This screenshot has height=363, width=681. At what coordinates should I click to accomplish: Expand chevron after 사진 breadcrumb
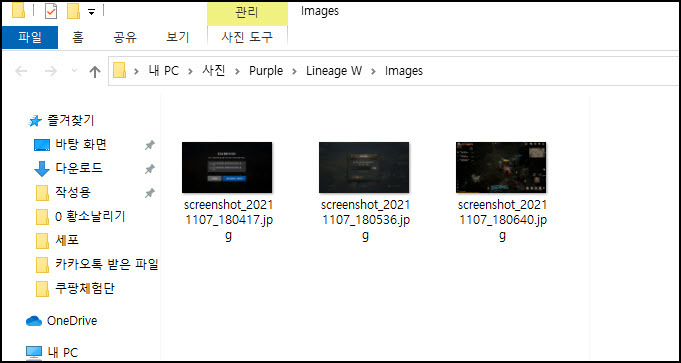[237, 71]
